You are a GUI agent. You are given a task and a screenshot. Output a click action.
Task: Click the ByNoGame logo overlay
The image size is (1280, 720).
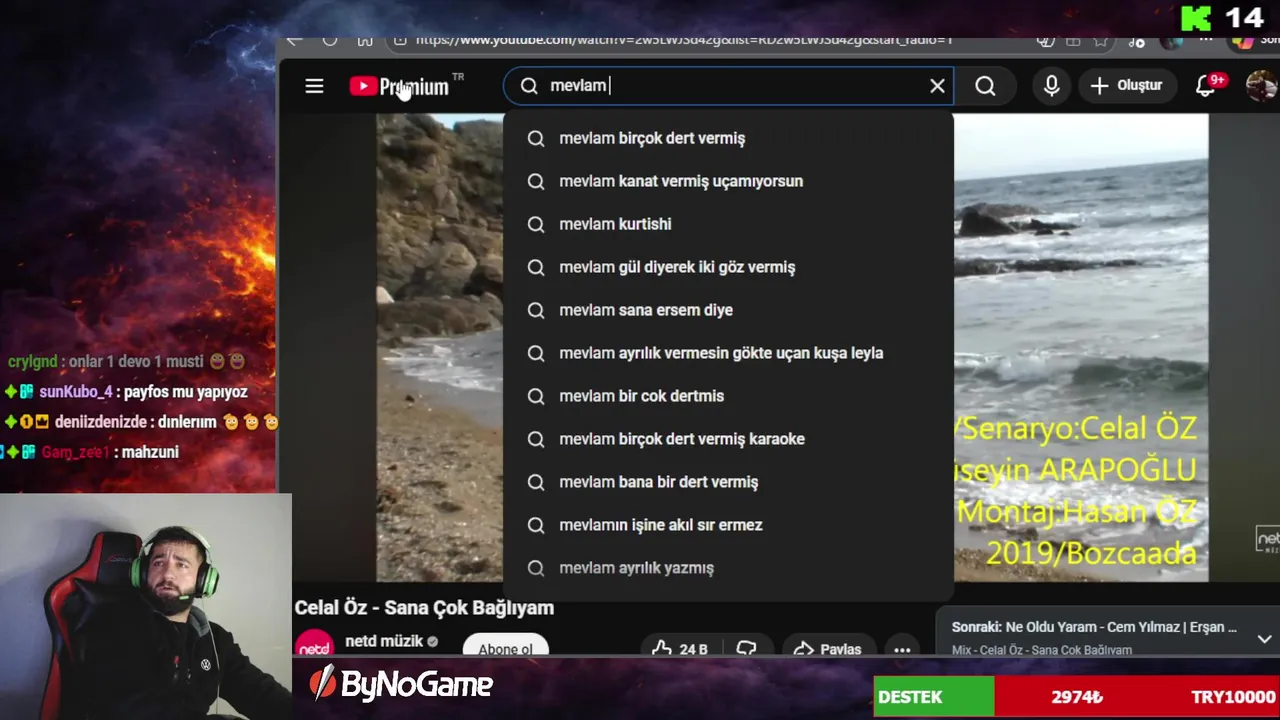(x=402, y=684)
